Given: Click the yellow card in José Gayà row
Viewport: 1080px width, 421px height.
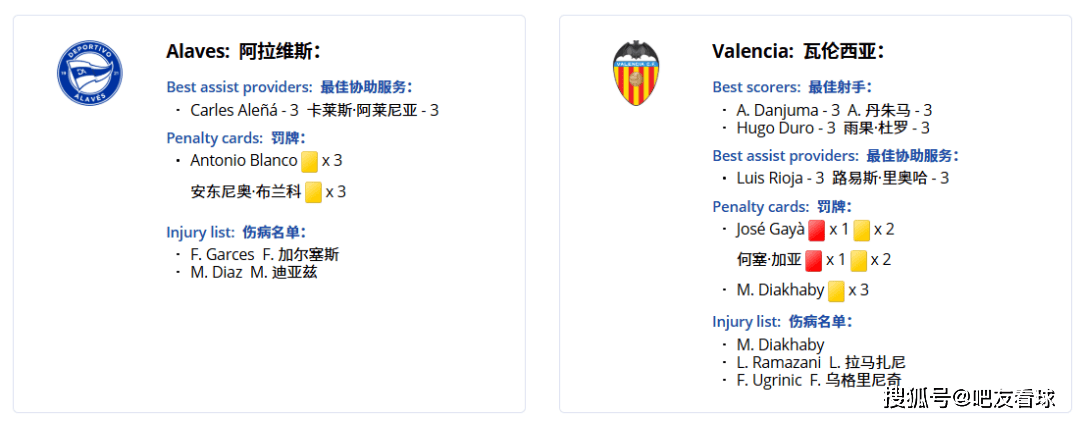Looking at the screenshot, I should pyautogui.click(x=861, y=230).
